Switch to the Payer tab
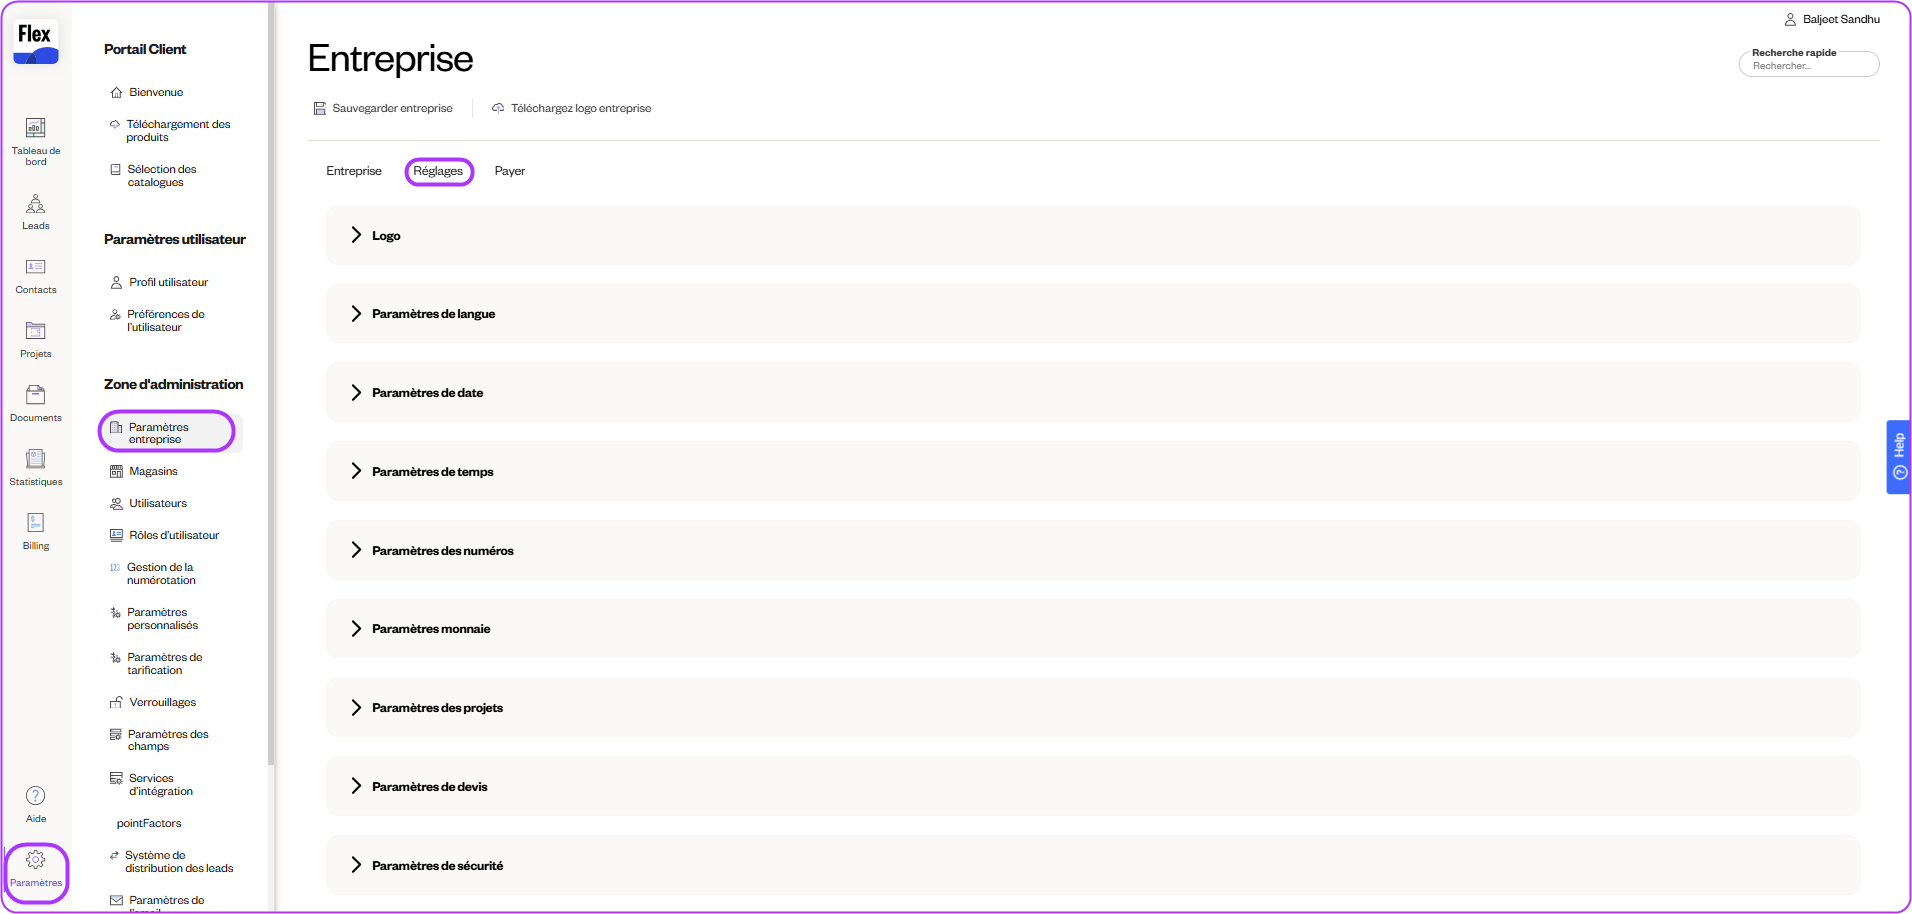 509,171
